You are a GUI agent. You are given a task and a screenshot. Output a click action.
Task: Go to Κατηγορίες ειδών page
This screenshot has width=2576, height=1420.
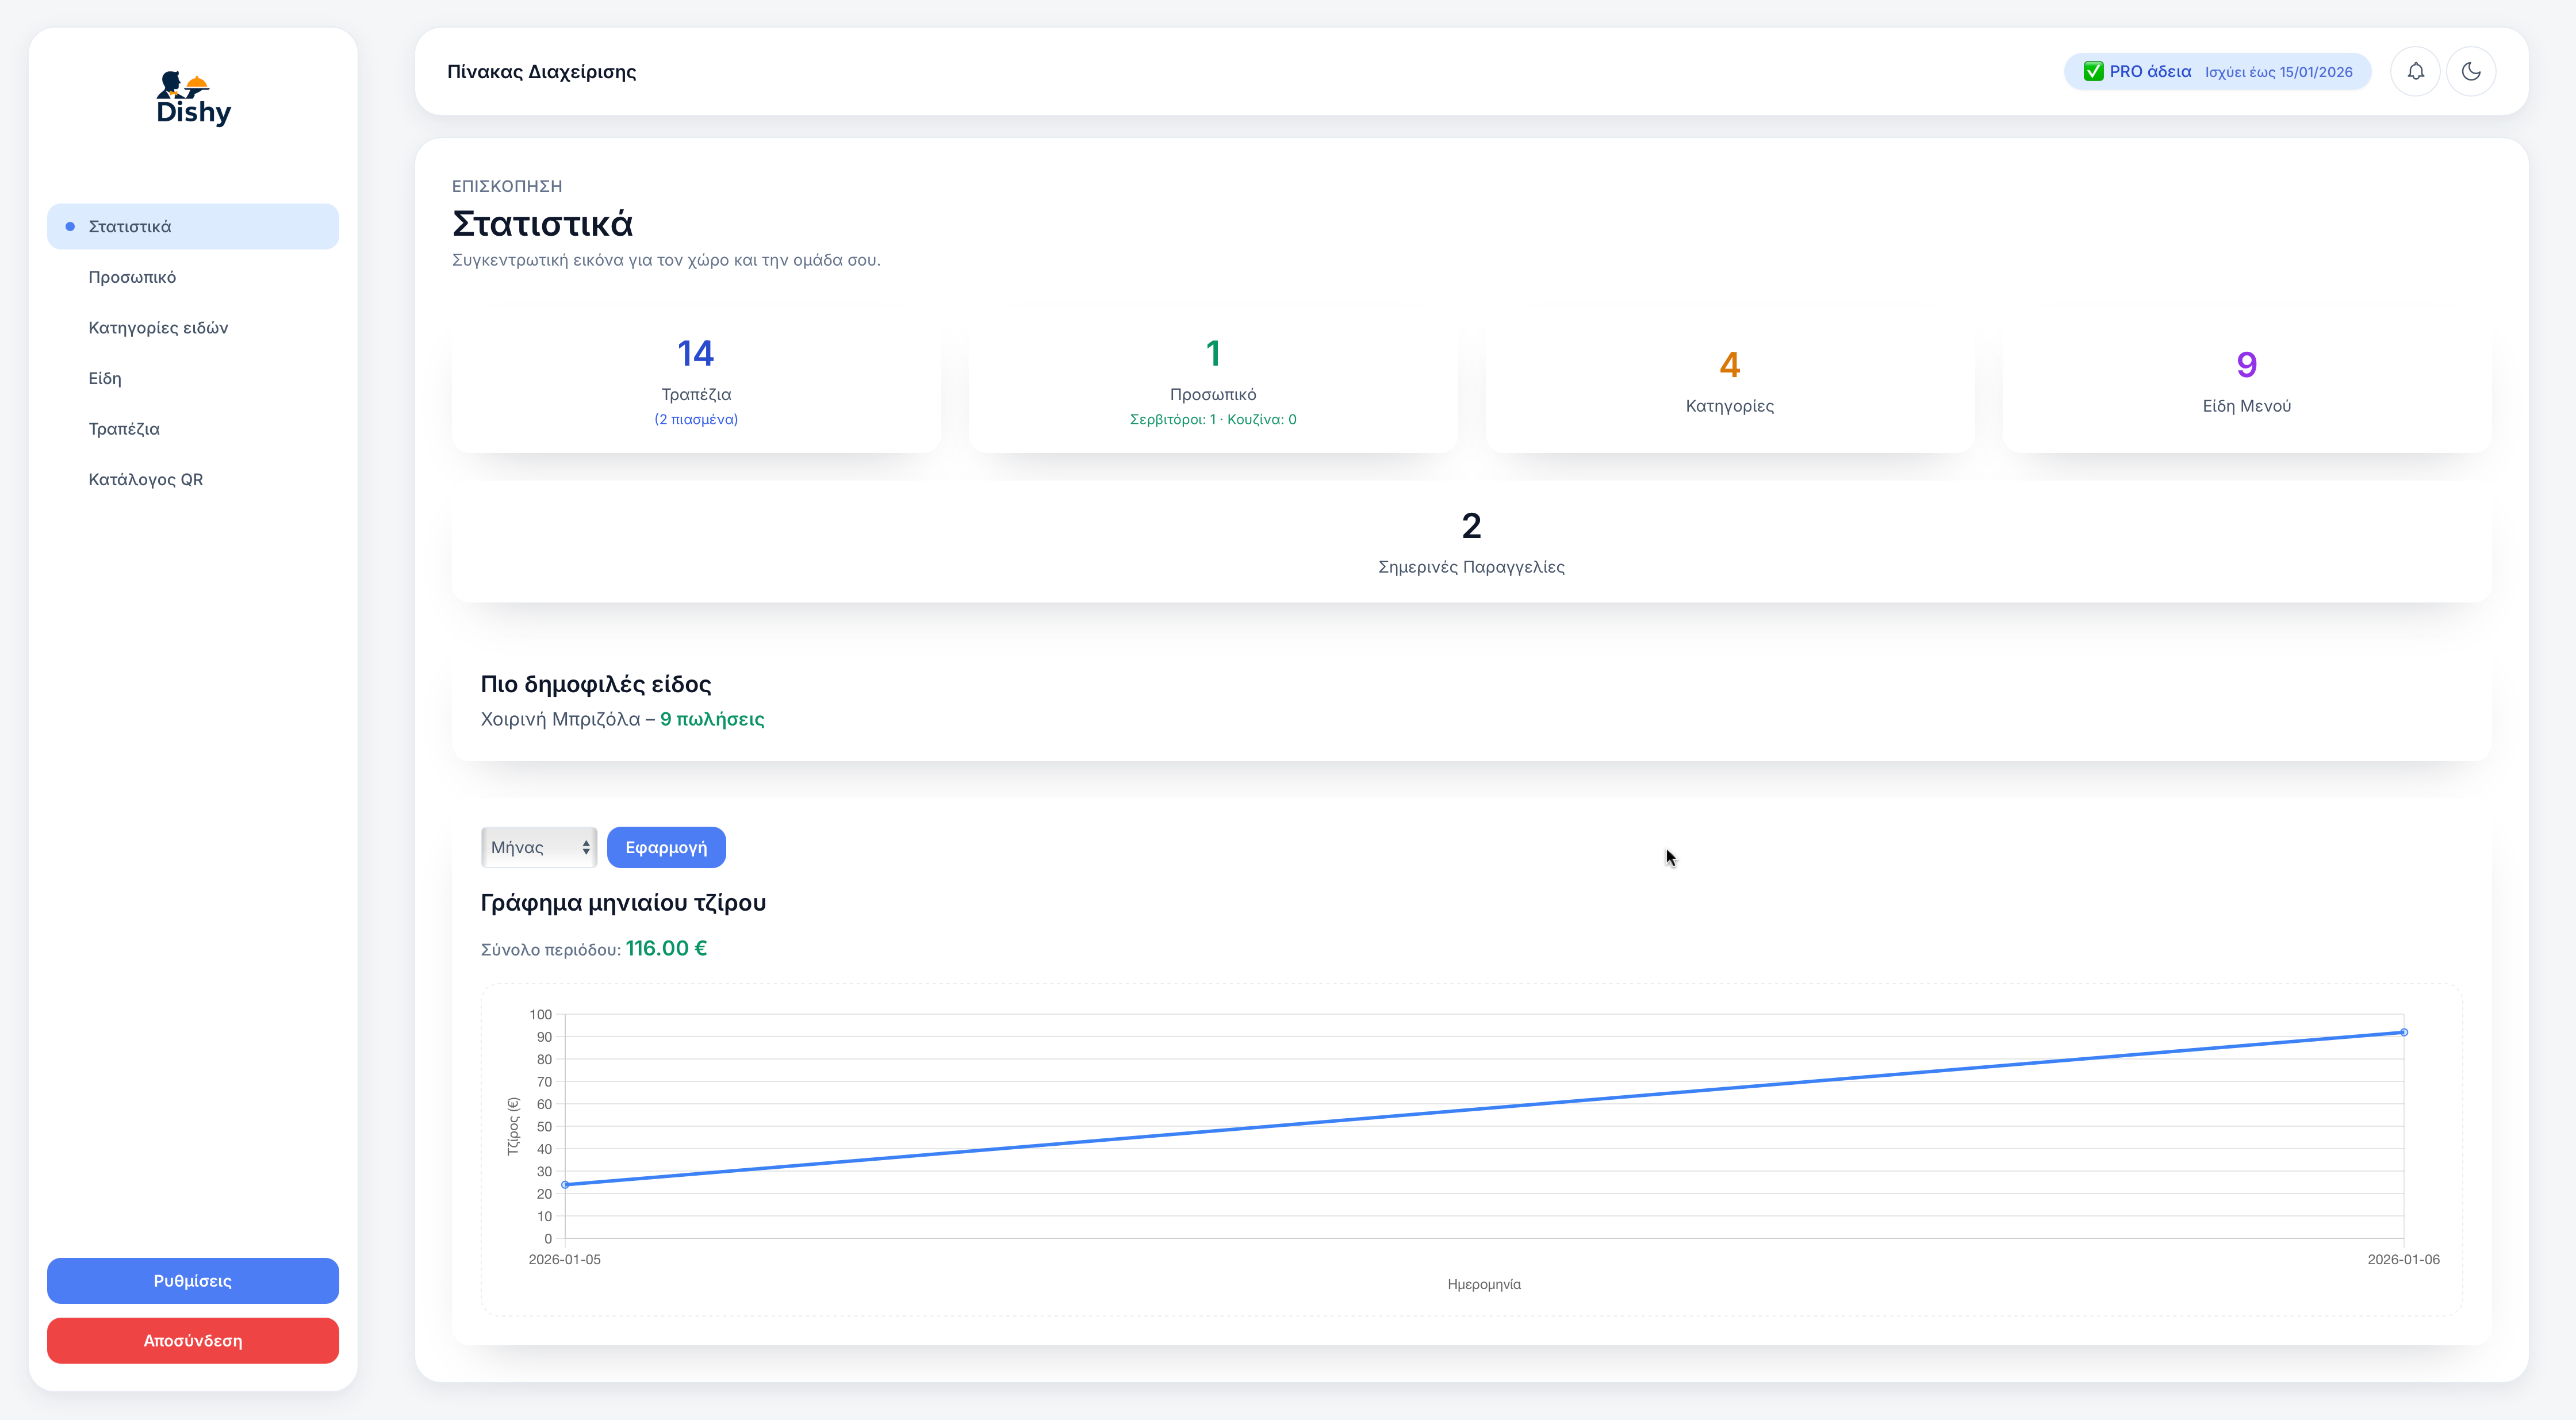pyautogui.click(x=158, y=327)
